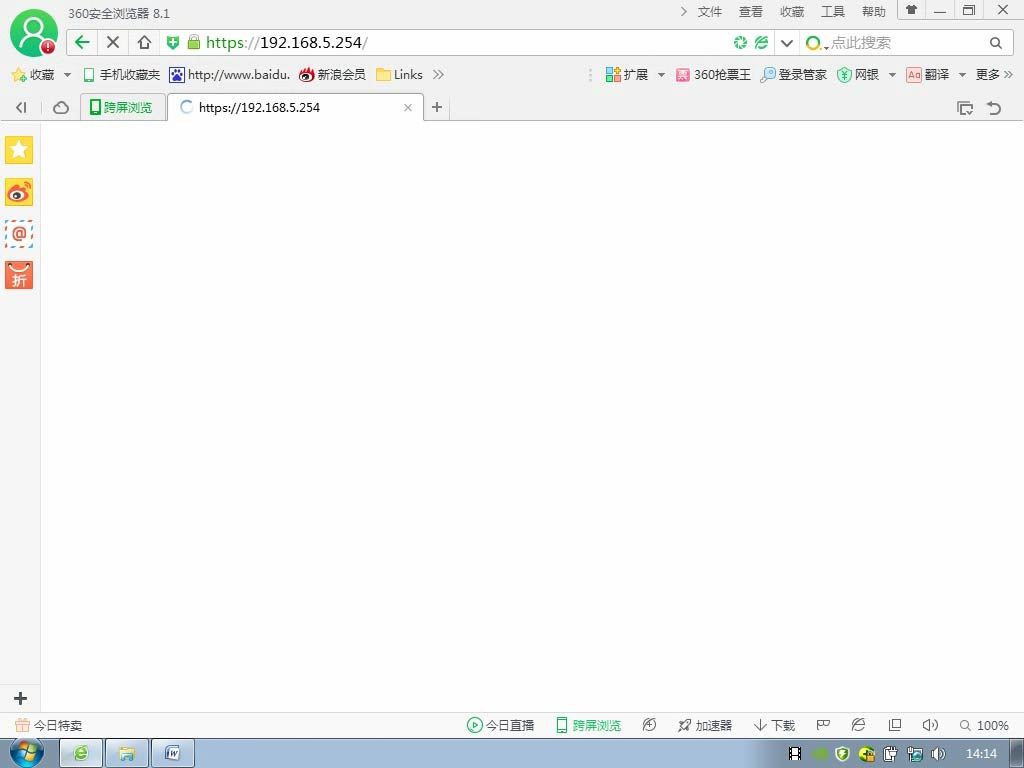Change the 100% zoom level

tap(984, 725)
